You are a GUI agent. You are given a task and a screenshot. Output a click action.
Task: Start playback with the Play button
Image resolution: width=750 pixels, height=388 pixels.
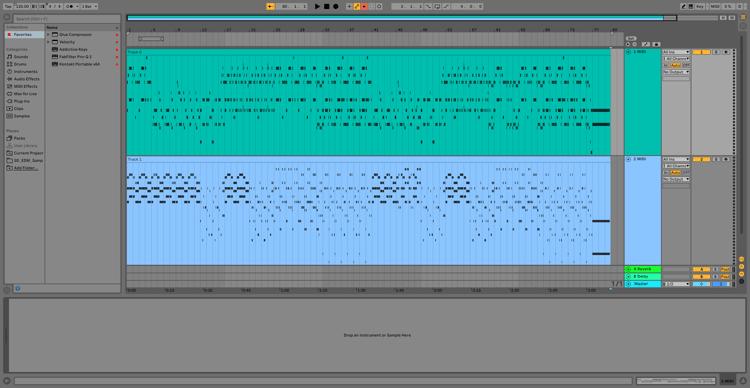coord(317,7)
